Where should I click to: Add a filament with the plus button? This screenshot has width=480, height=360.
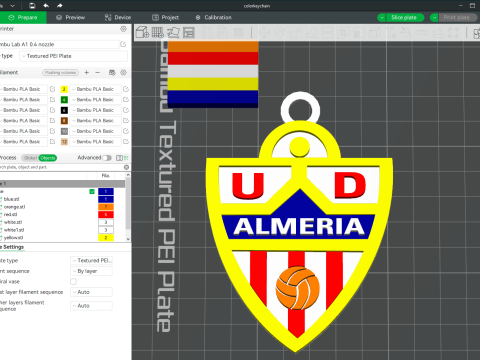coord(87,72)
